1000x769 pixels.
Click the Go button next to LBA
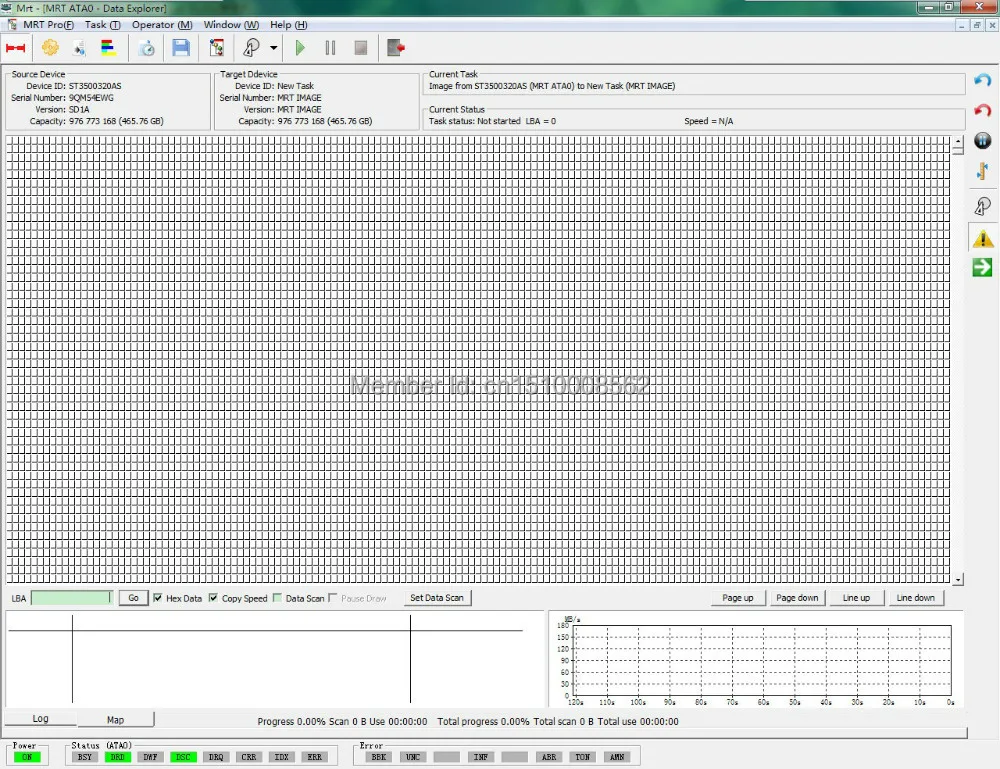133,598
